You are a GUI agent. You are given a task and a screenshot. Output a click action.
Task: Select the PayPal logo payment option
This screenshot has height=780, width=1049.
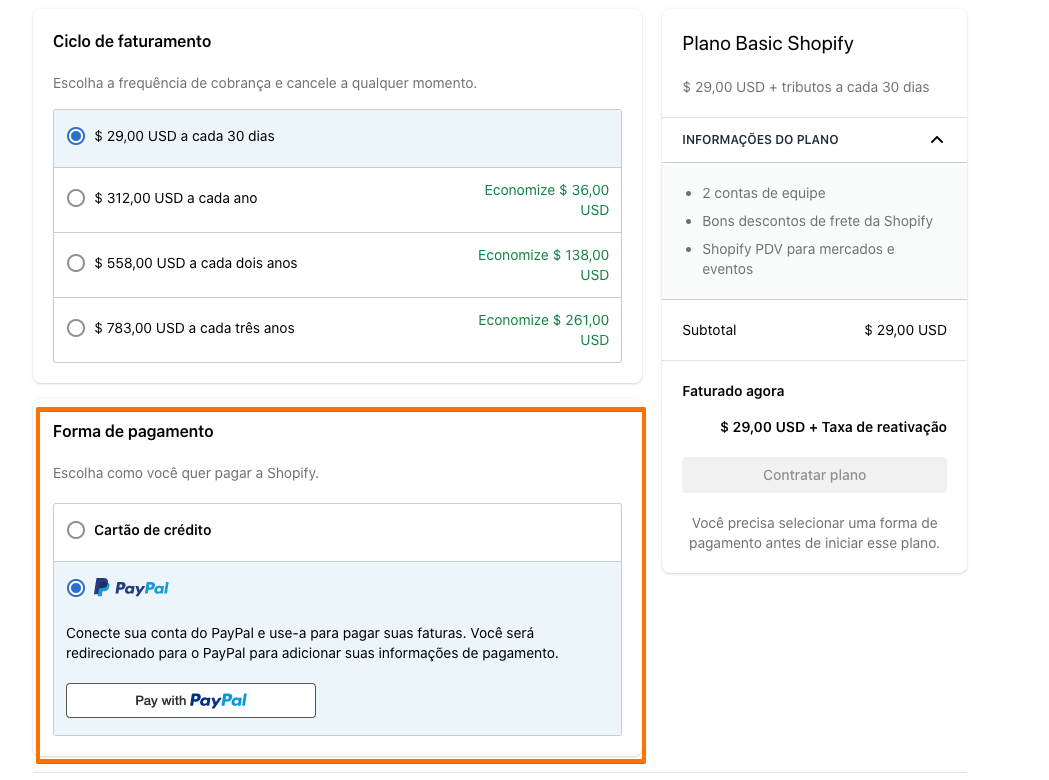click(131, 588)
